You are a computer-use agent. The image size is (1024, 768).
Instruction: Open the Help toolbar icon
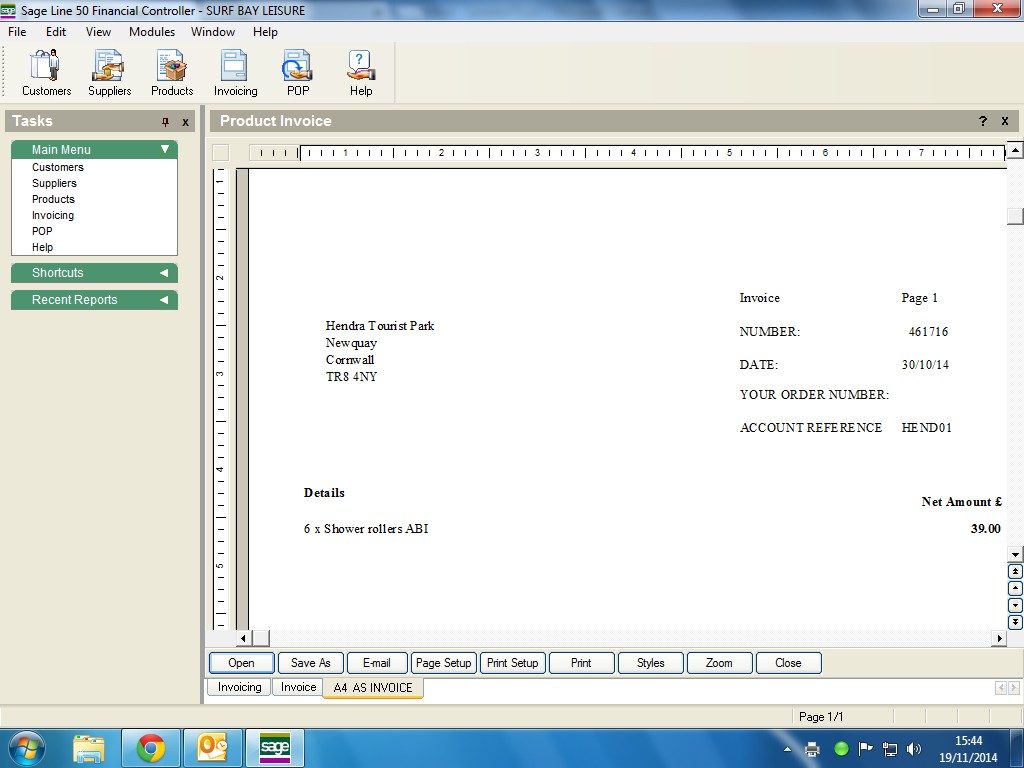360,73
